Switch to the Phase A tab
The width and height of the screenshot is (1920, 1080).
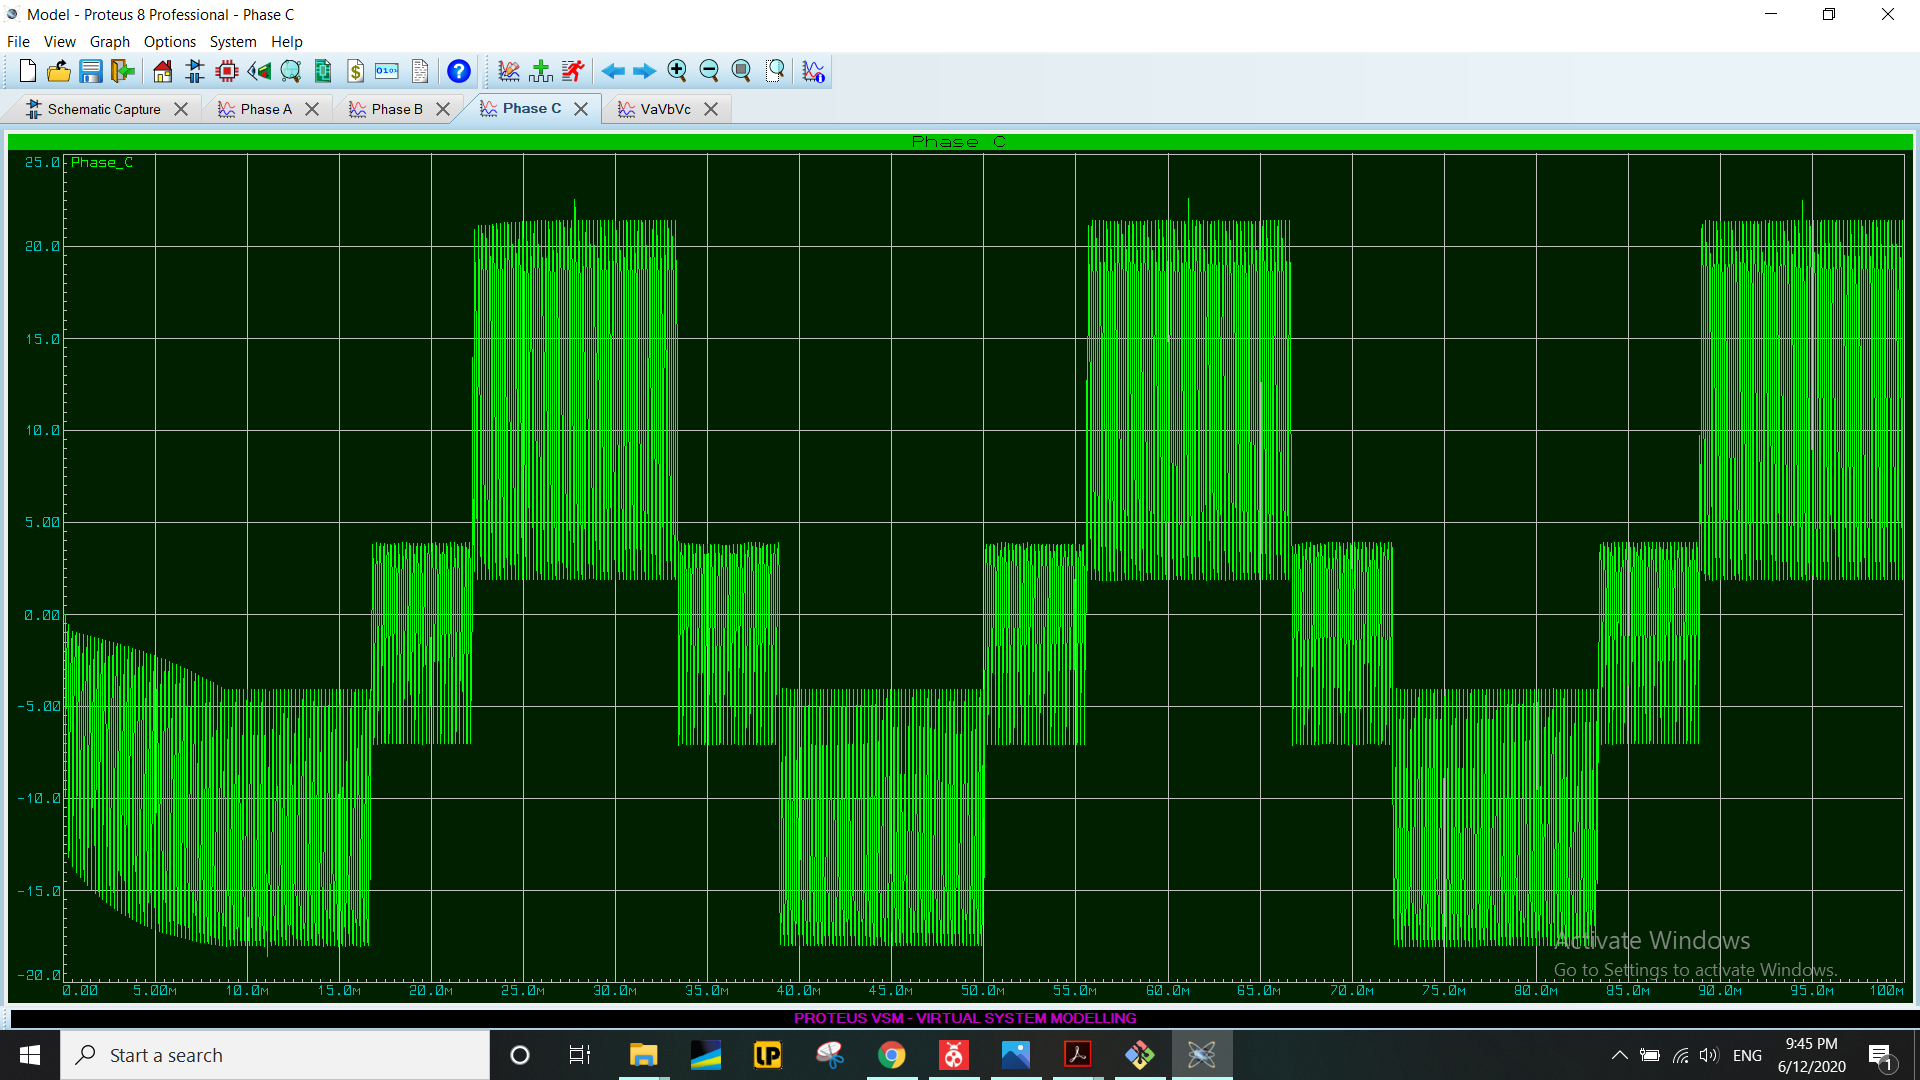[266, 109]
